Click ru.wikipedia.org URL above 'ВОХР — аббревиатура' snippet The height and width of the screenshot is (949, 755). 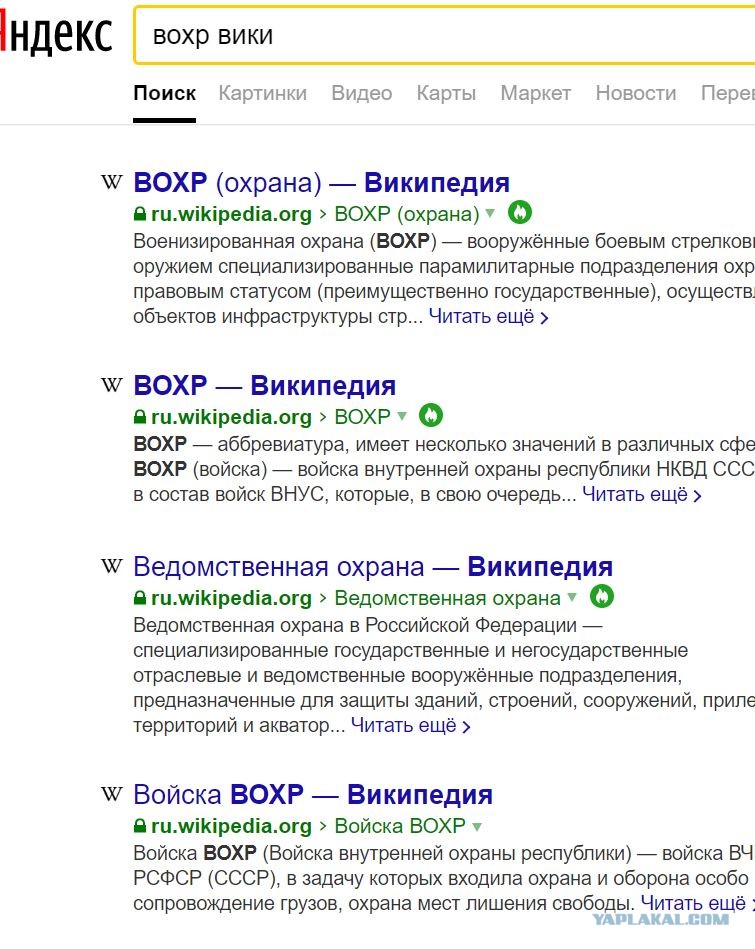point(231,417)
